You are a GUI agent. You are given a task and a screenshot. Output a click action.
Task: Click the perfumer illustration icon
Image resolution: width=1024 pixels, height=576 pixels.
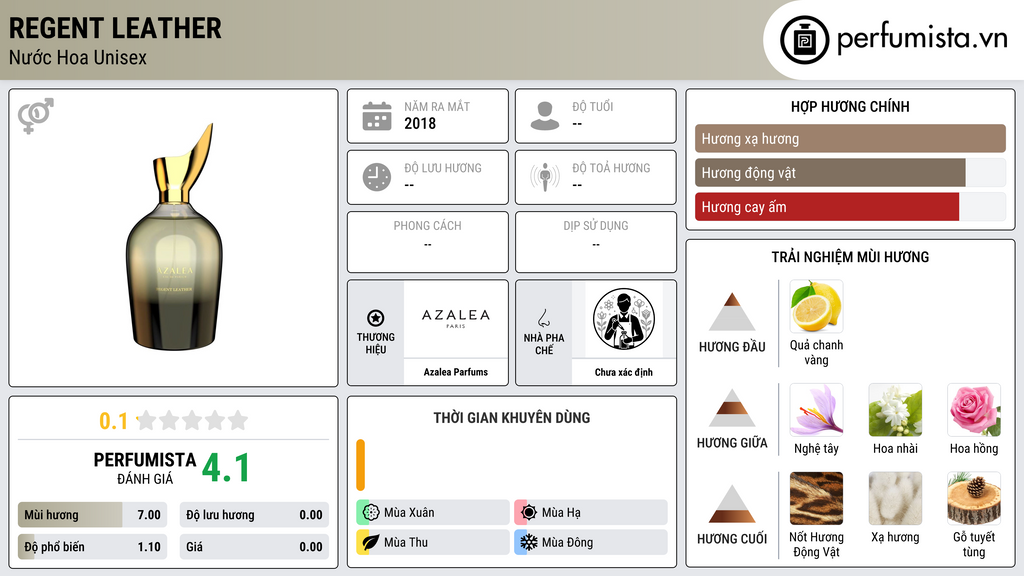624,319
